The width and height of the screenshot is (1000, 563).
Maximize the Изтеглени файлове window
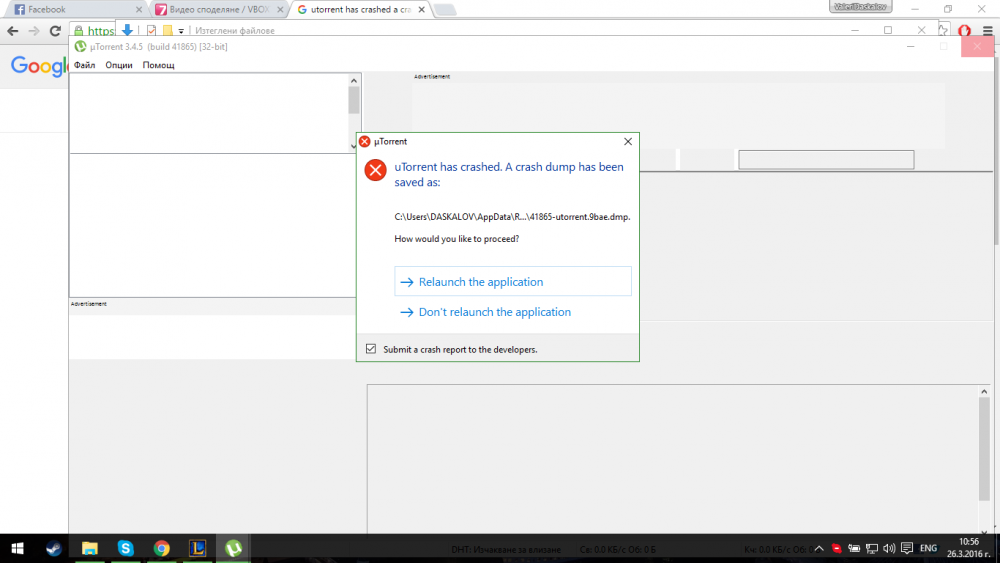[x=888, y=31]
